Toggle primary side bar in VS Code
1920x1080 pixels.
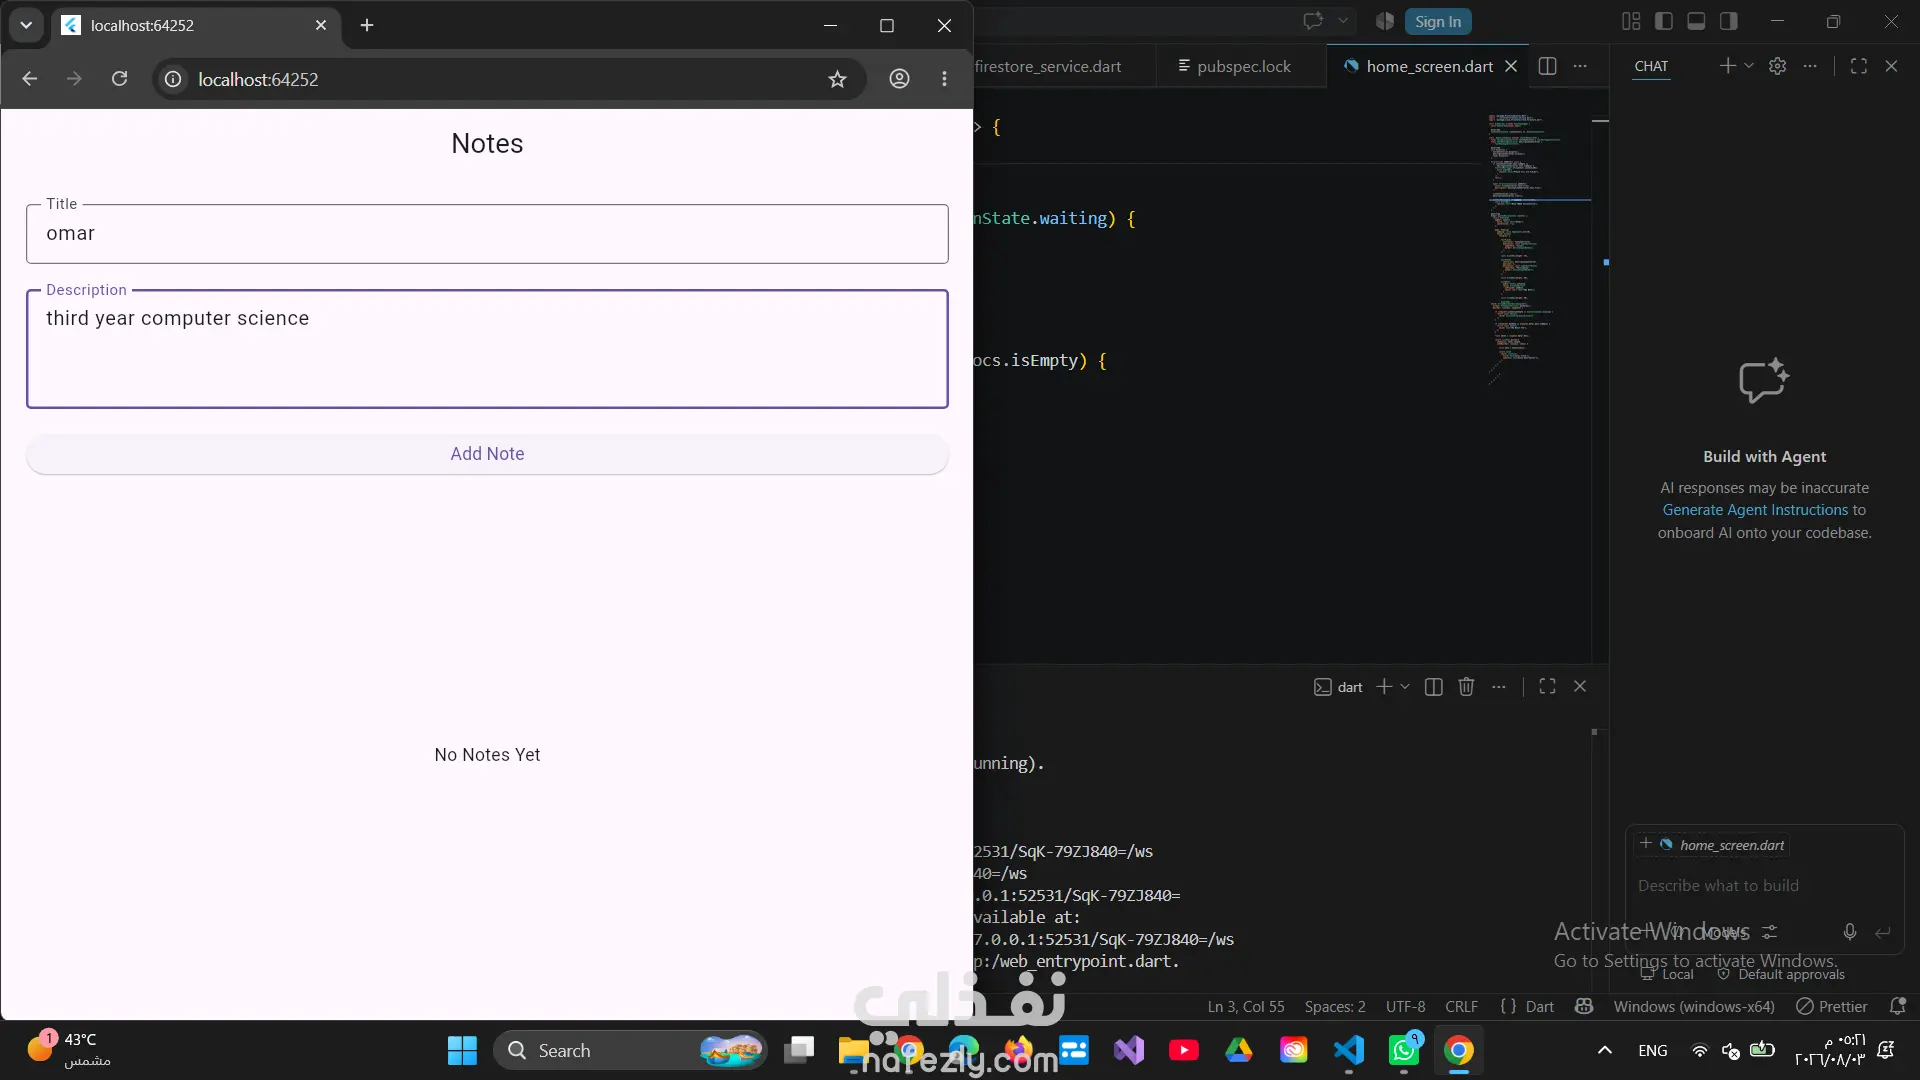pyautogui.click(x=1664, y=21)
